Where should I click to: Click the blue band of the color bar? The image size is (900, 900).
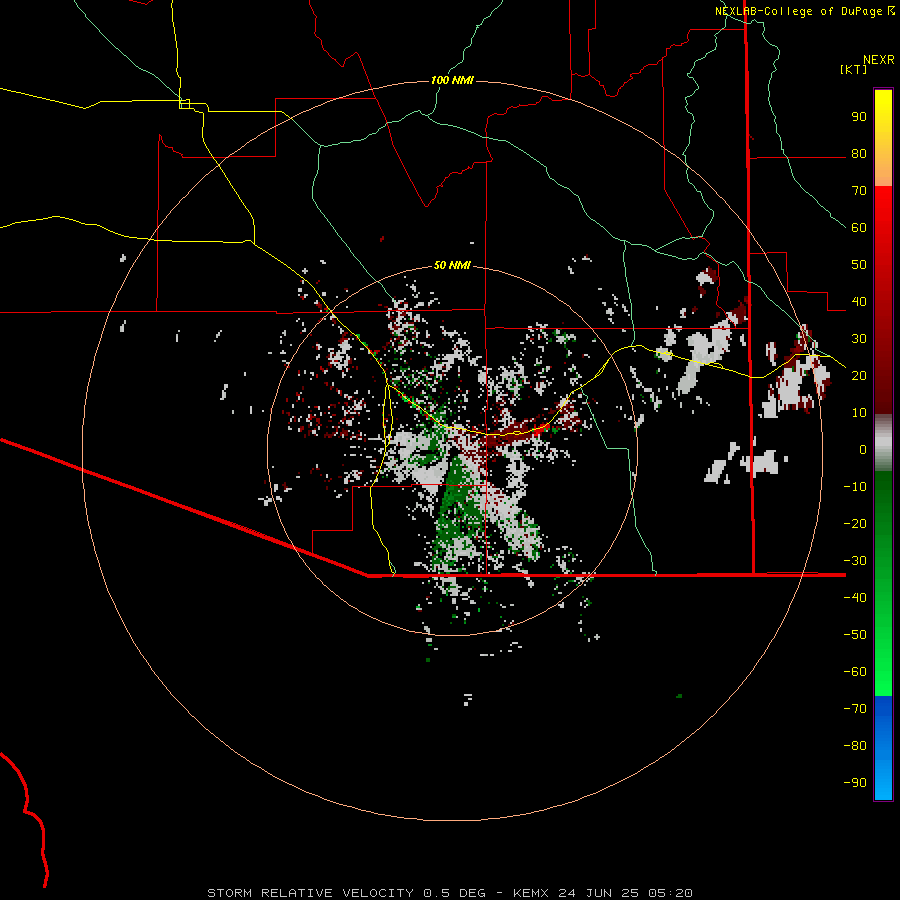click(883, 748)
